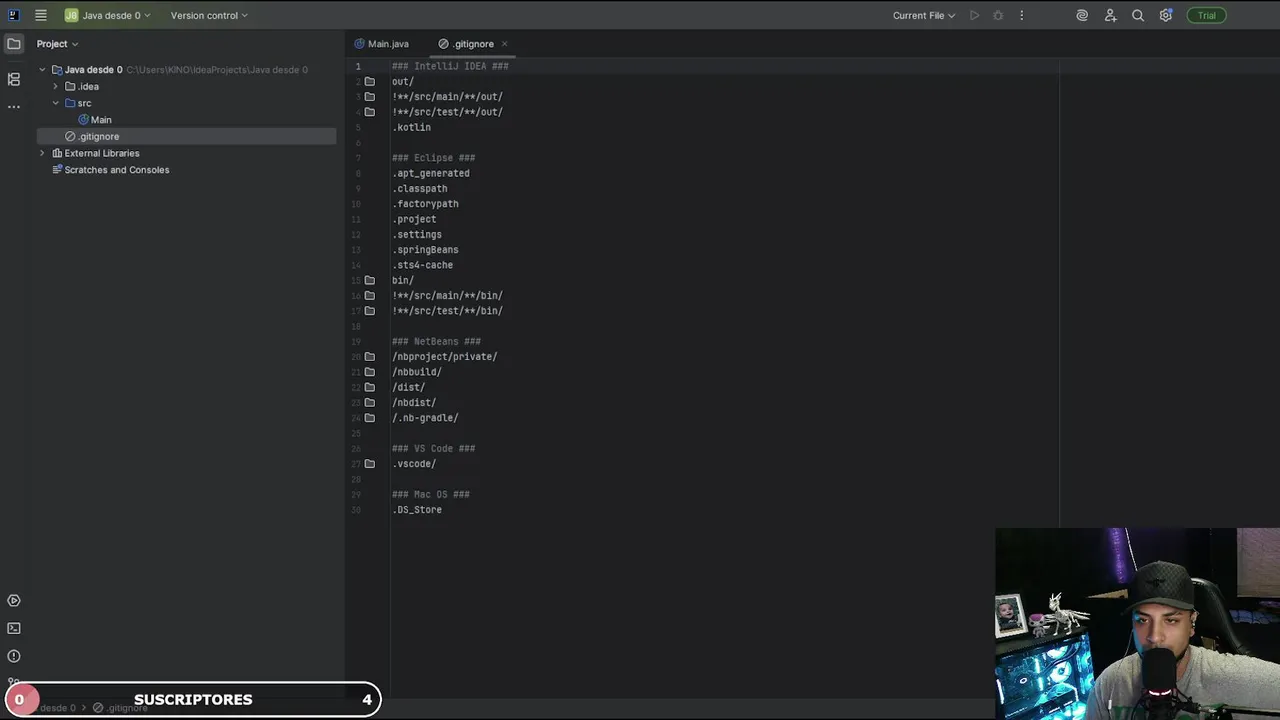The image size is (1280, 720).
Task: Click gutter folder icon for !**/src/test/**/out/
Action: tap(370, 112)
